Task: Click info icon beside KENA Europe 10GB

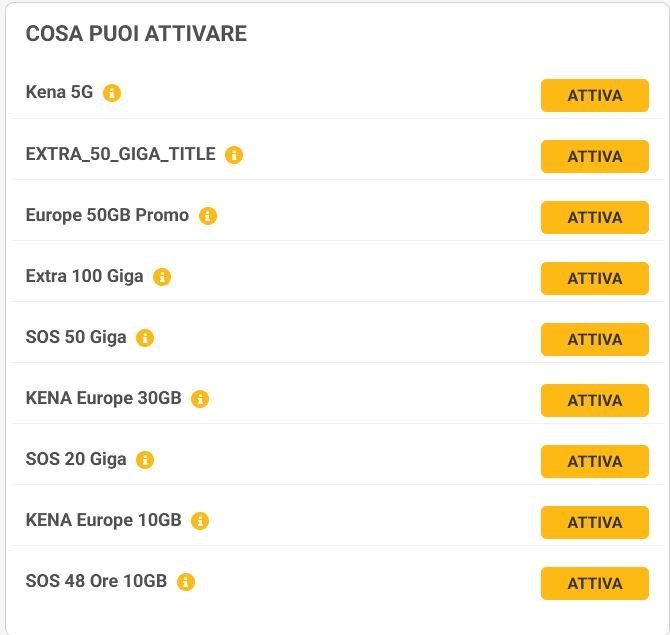Action: click(x=200, y=521)
